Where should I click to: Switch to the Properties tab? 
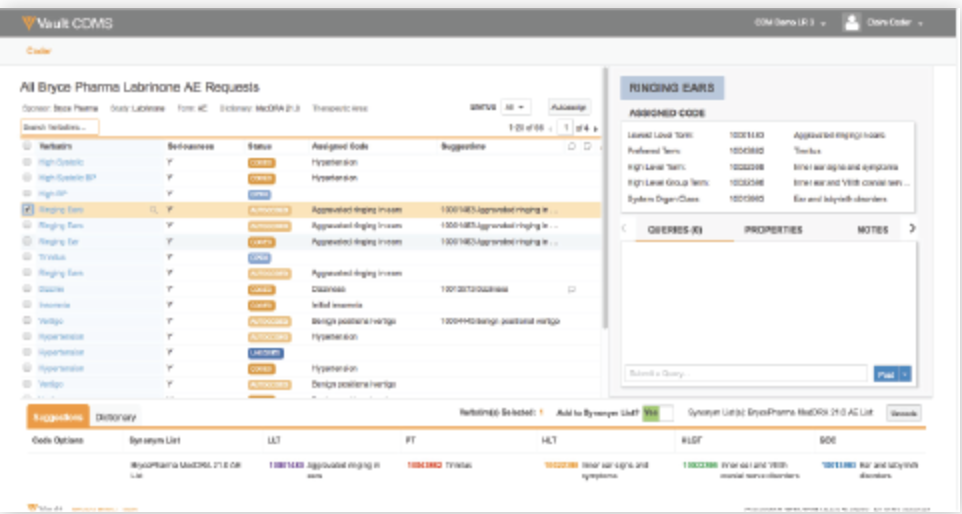[773, 230]
